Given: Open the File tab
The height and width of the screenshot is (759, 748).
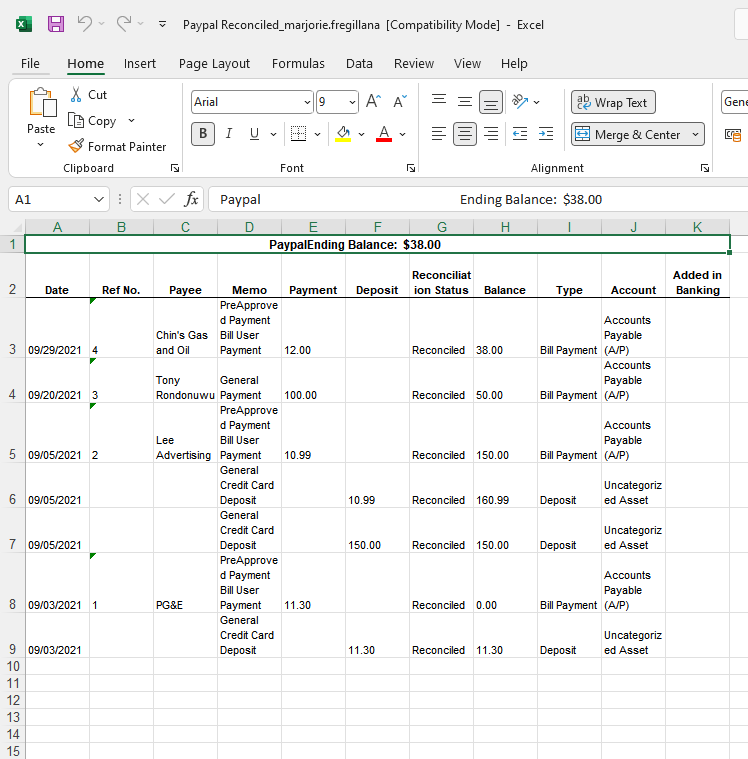Looking at the screenshot, I should point(30,63).
